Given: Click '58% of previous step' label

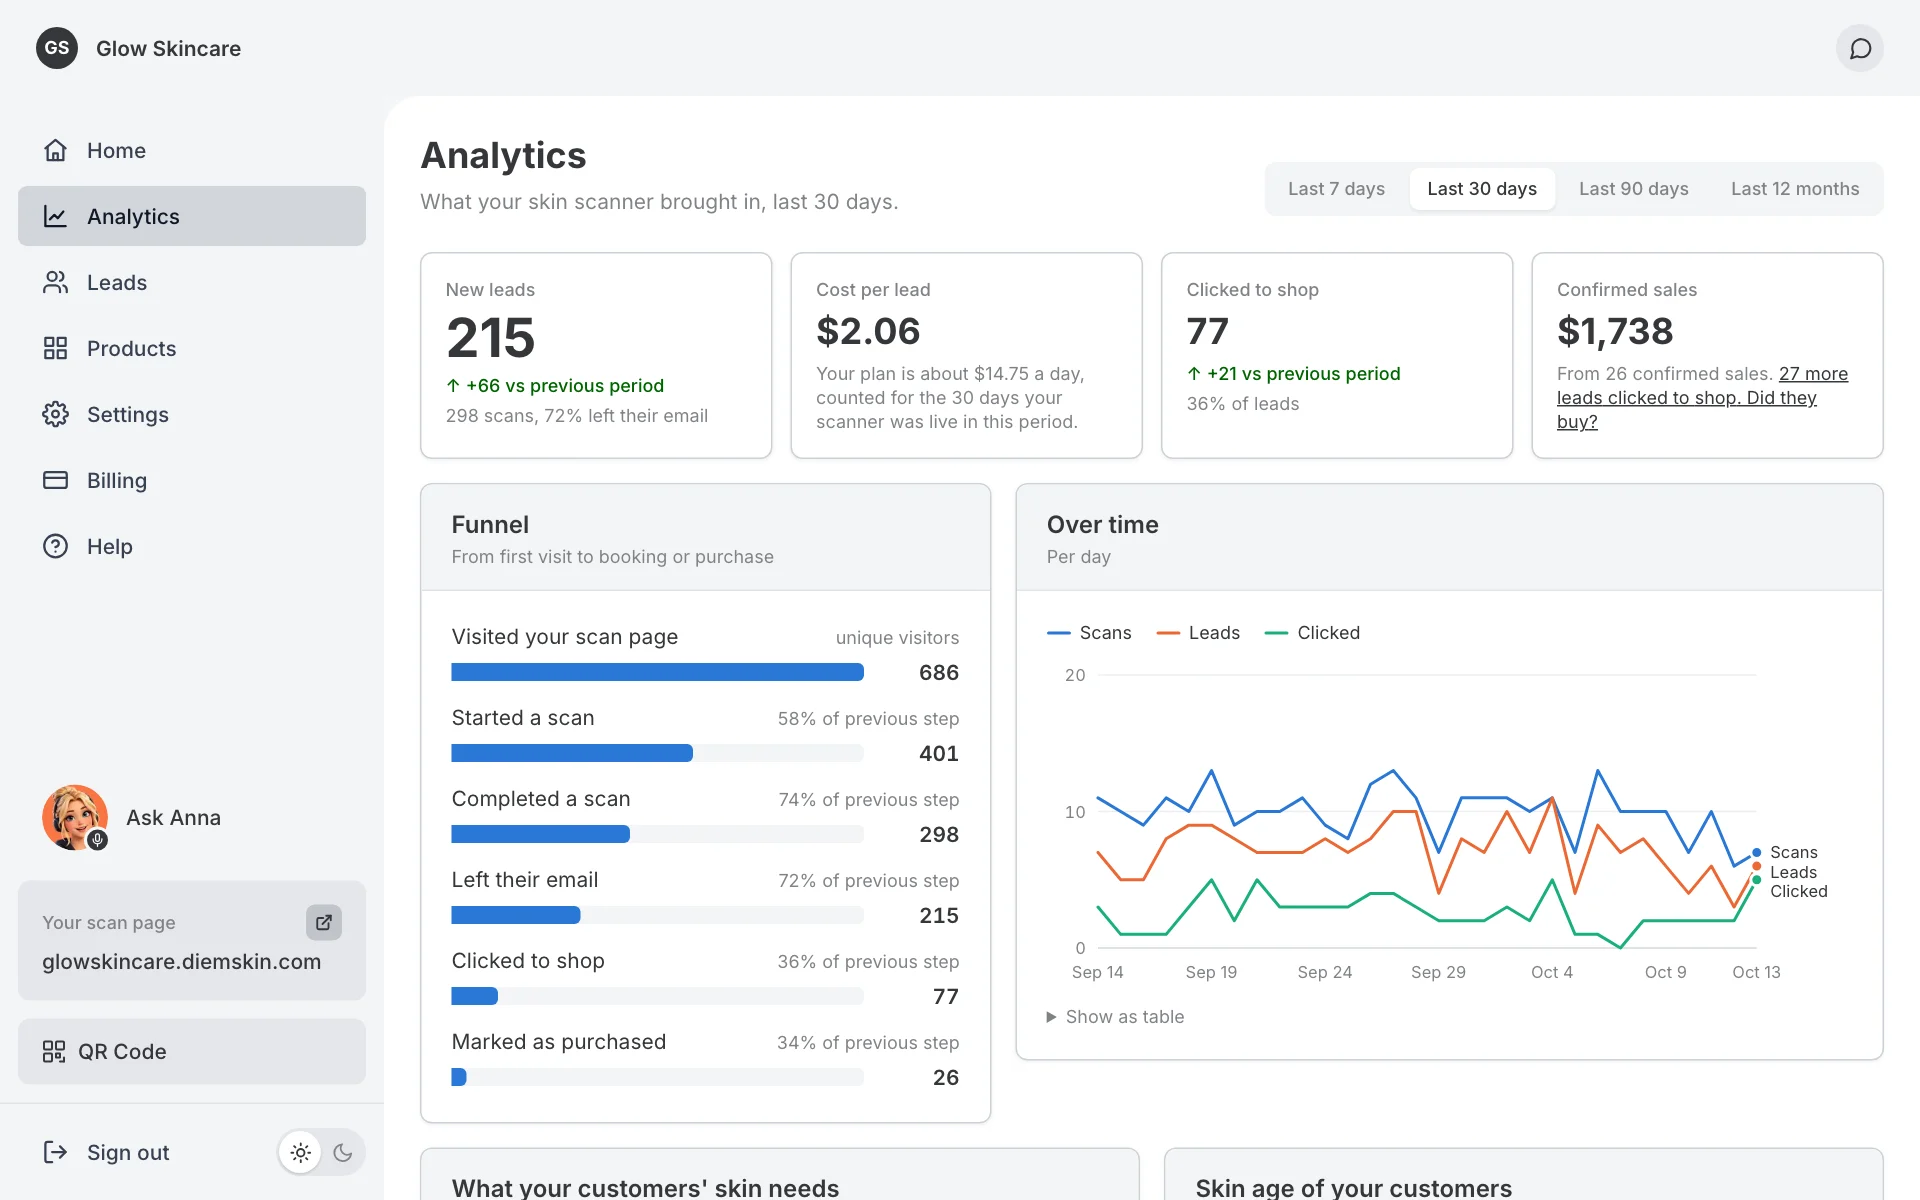Looking at the screenshot, I should point(868,719).
